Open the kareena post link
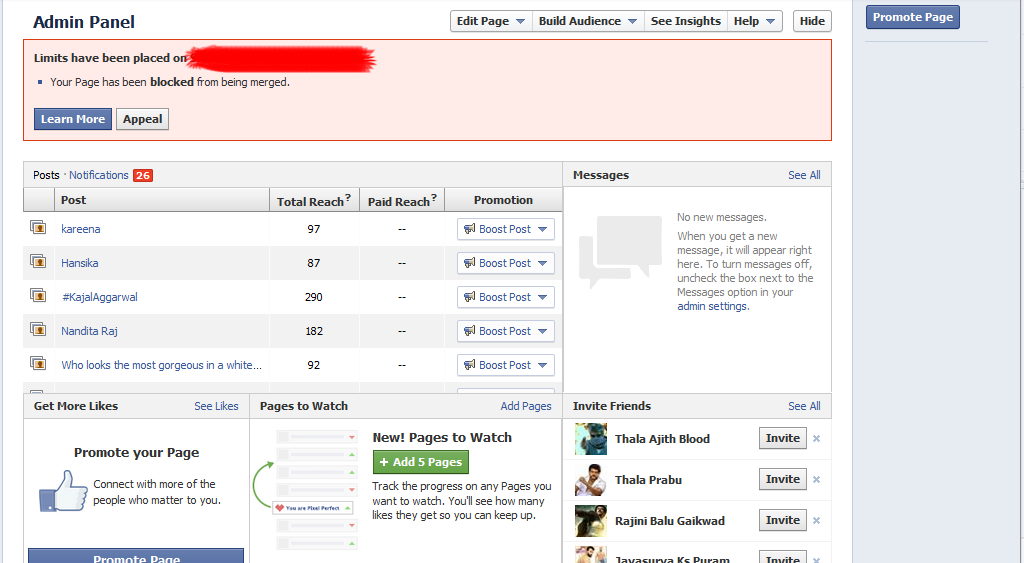This screenshot has height=563, width=1024. [x=80, y=229]
